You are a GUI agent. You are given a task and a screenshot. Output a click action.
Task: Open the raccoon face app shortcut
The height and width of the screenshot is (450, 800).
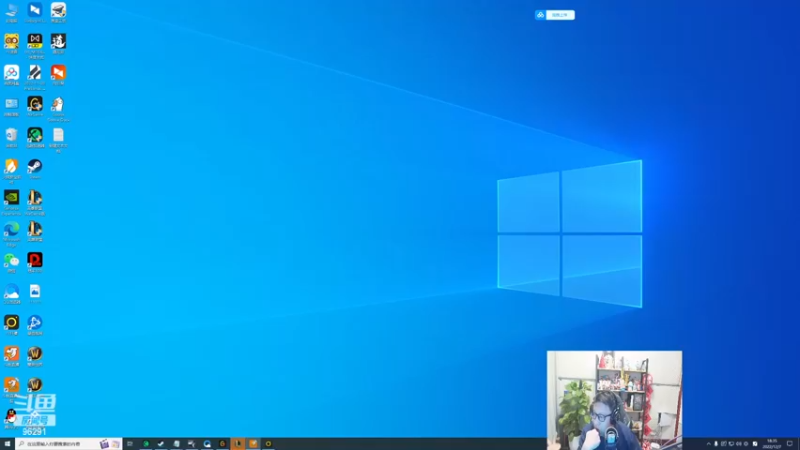[x=11, y=43]
